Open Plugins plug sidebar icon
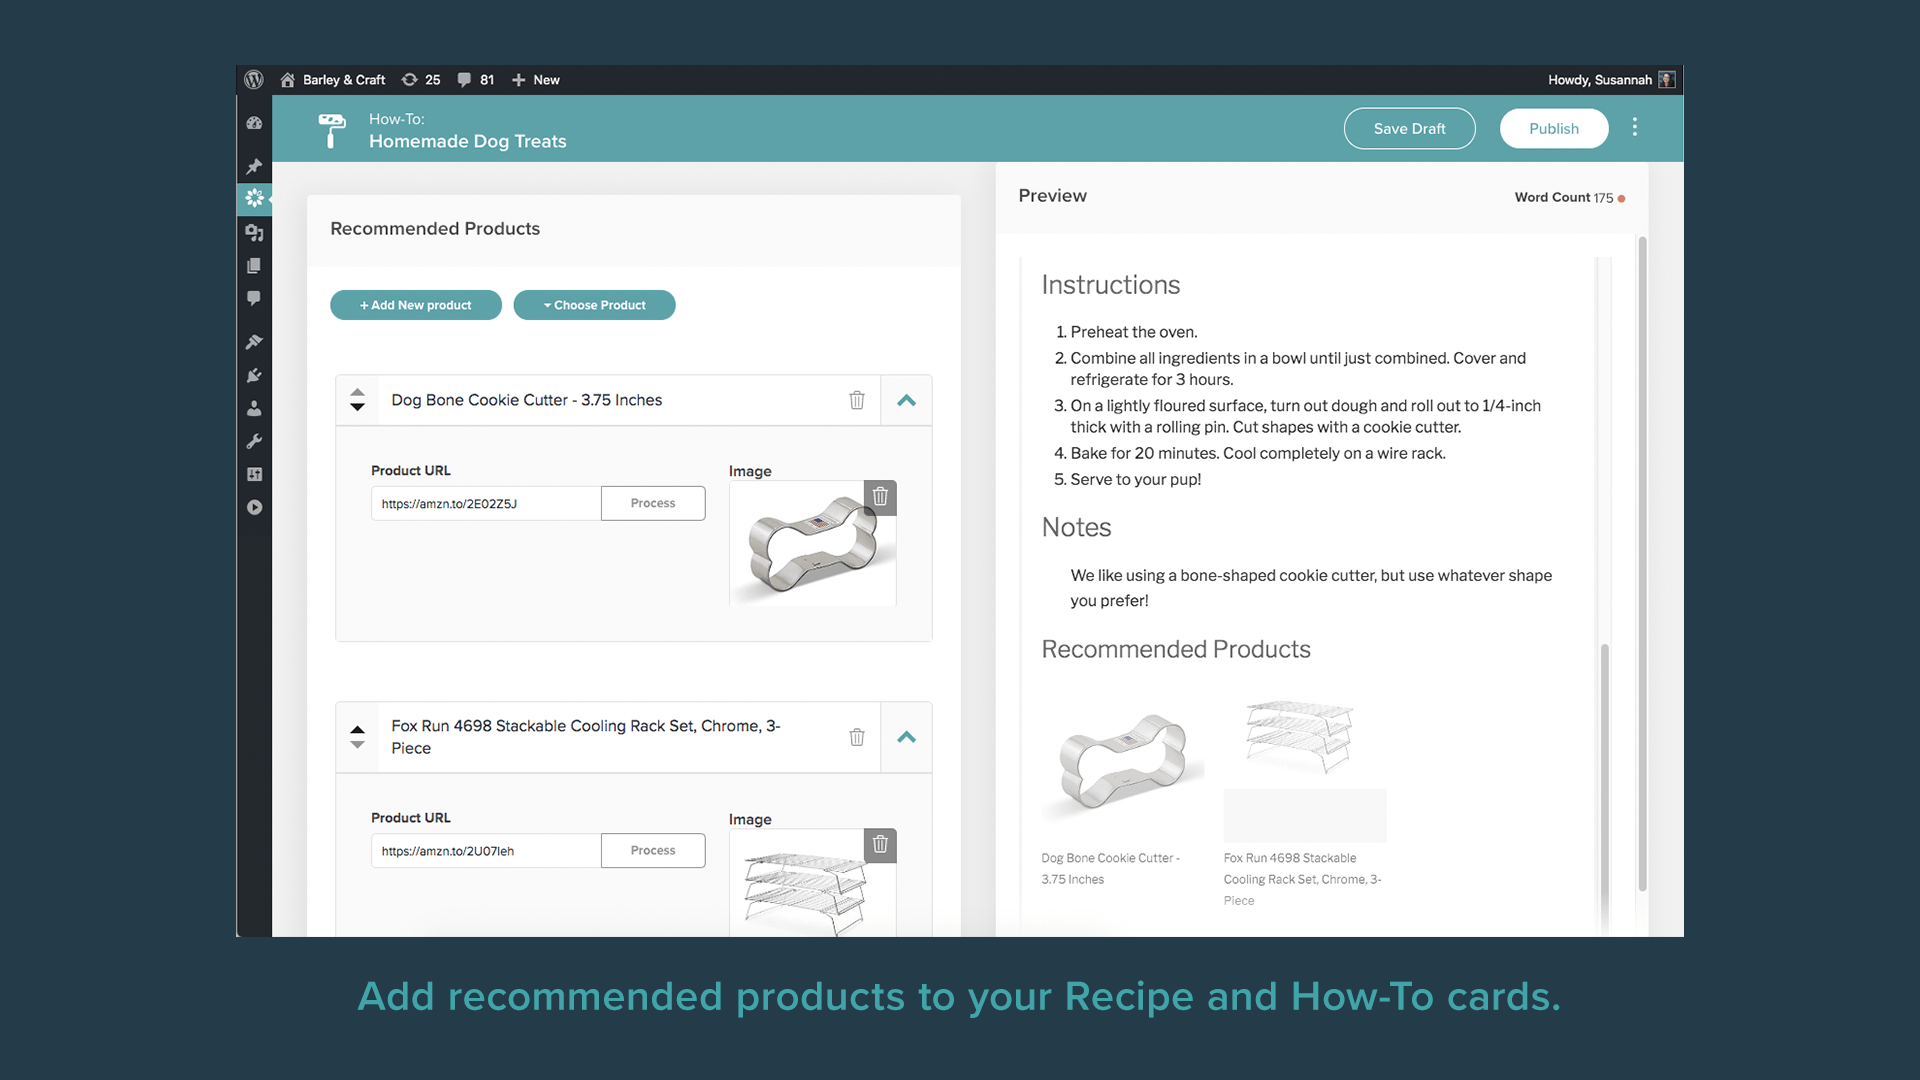1920x1080 pixels. point(254,375)
